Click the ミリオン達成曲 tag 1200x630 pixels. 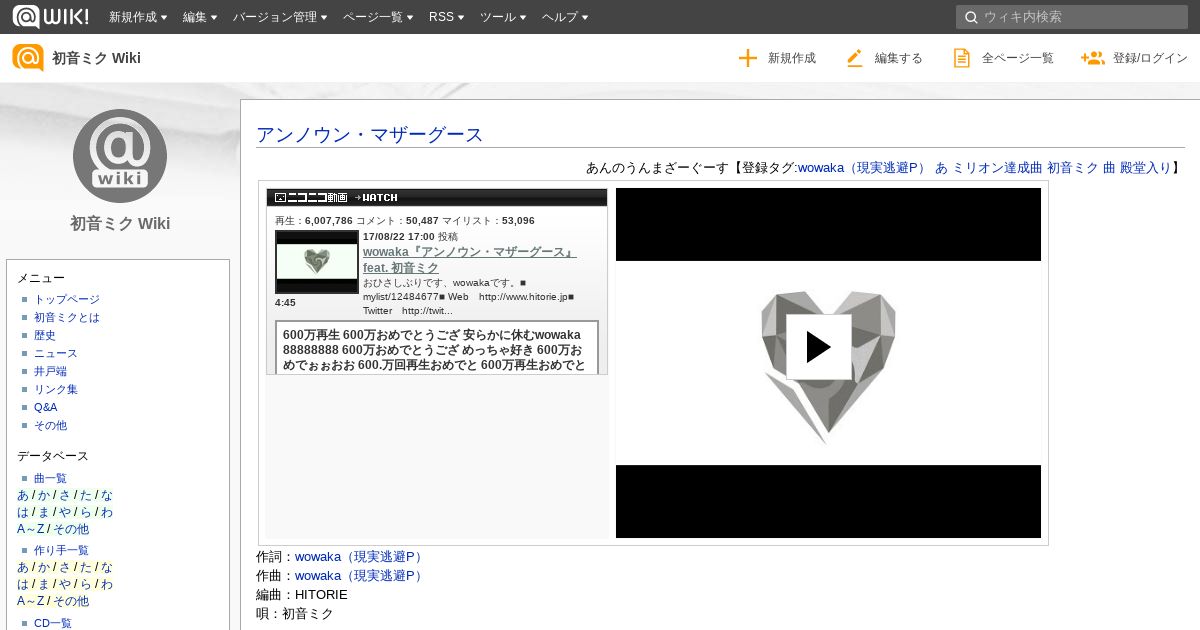[x=997, y=168]
